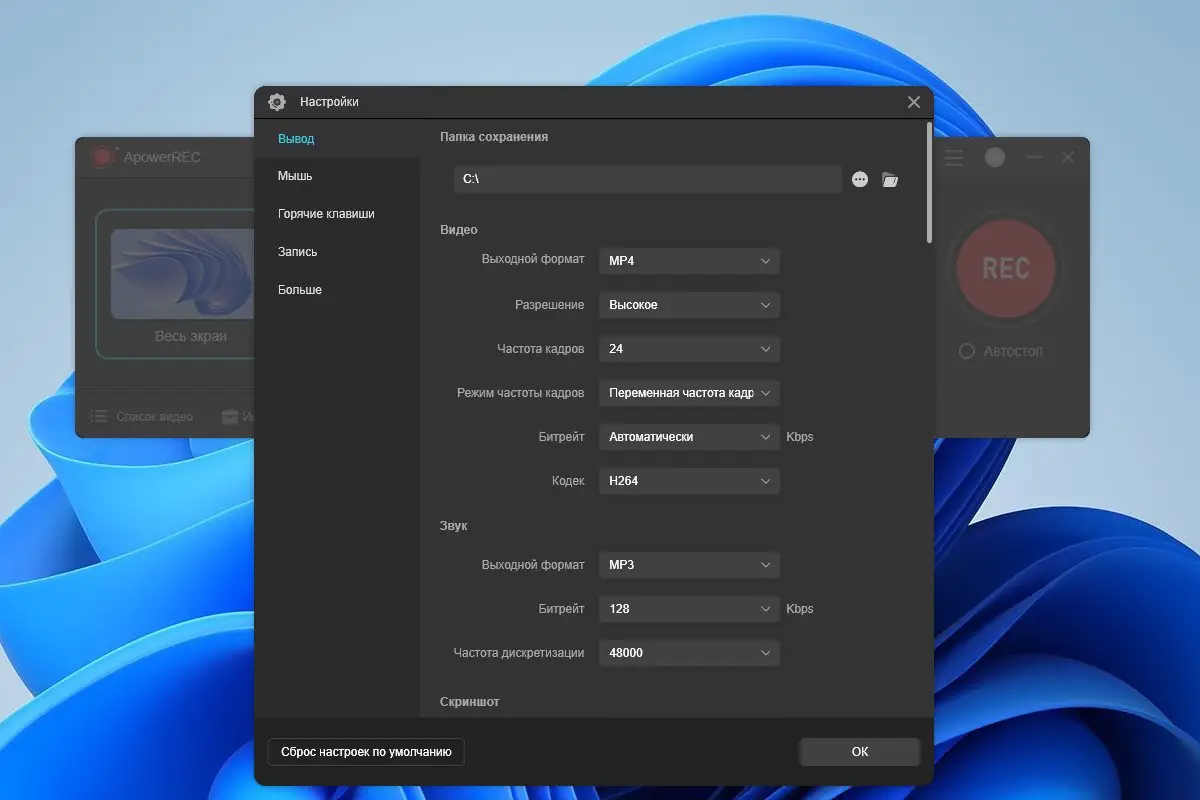The height and width of the screenshot is (800, 1200).
Task: Click the Сброс настроек по умолчанию button
Action: [366, 752]
